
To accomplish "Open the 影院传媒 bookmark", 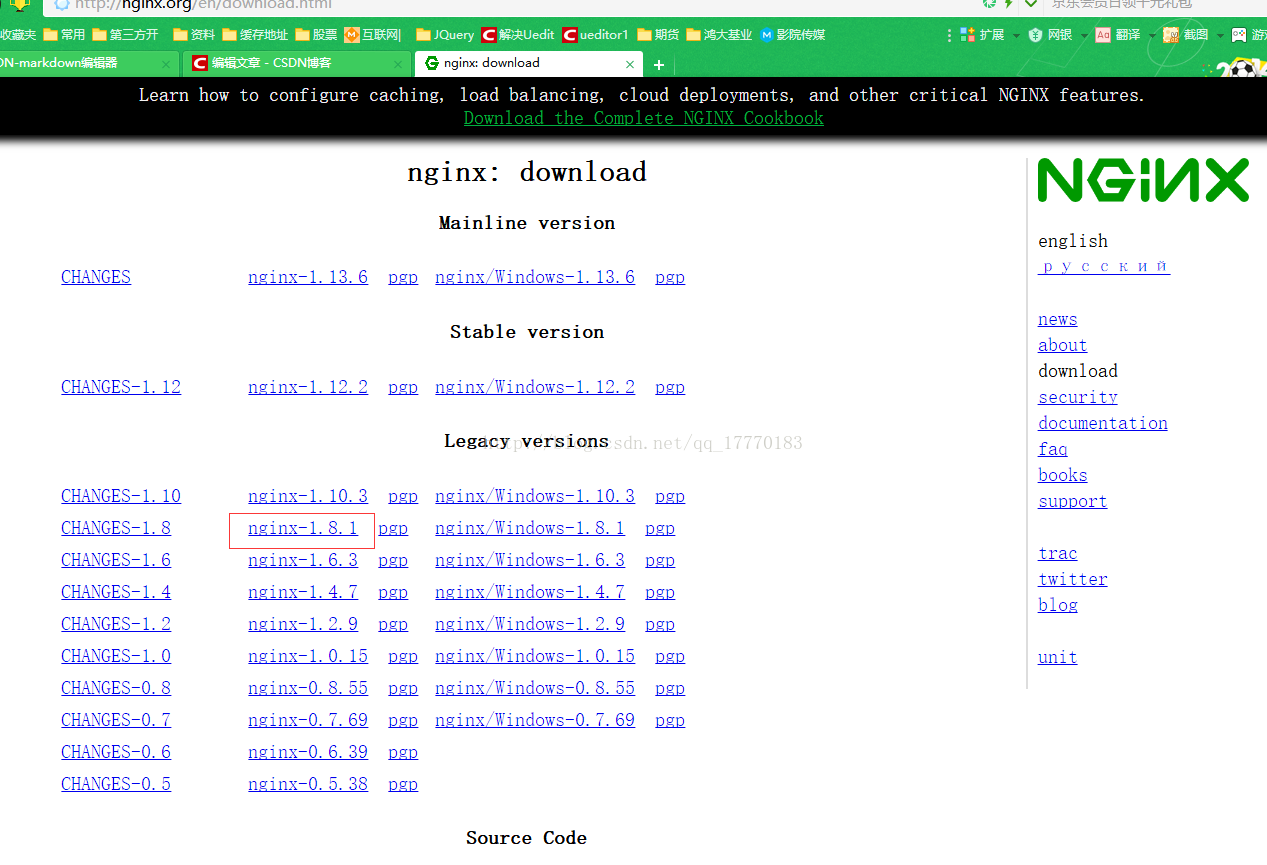I will click(x=793, y=35).
